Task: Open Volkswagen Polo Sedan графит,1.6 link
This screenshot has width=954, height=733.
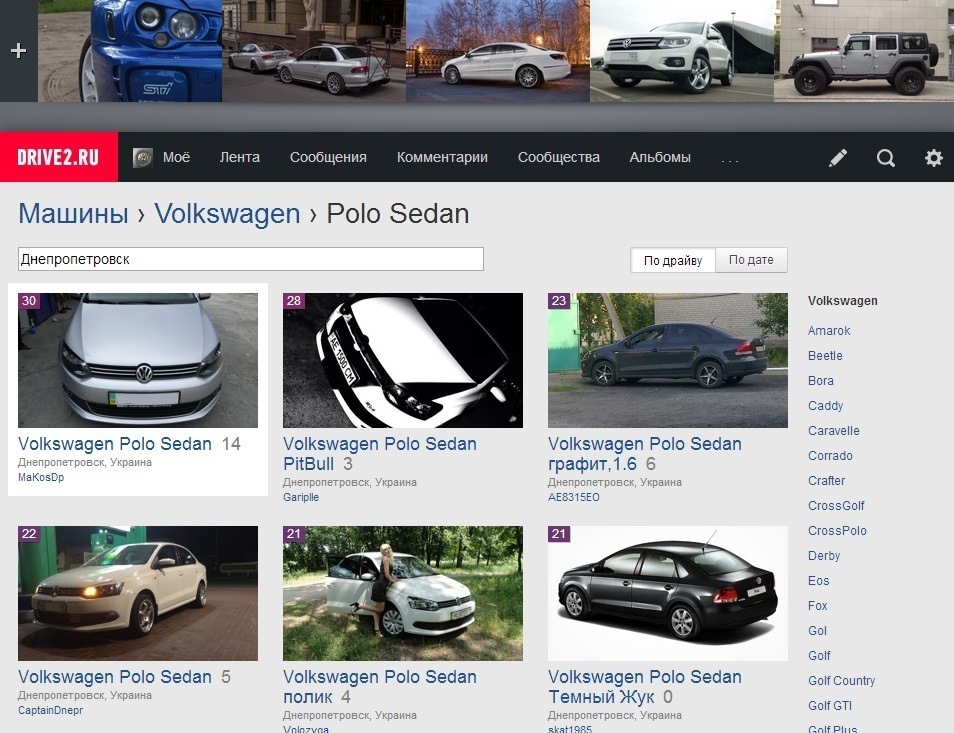Action: pos(644,454)
